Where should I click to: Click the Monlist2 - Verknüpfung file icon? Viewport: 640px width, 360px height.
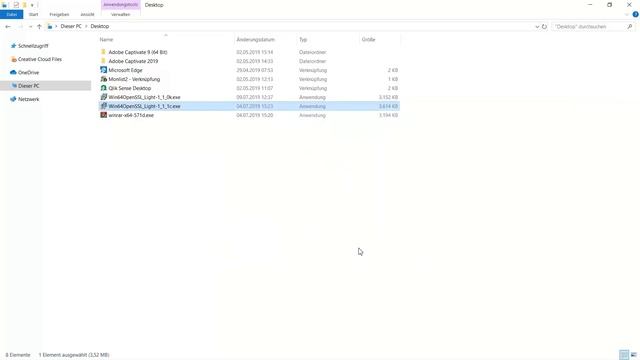104,79
